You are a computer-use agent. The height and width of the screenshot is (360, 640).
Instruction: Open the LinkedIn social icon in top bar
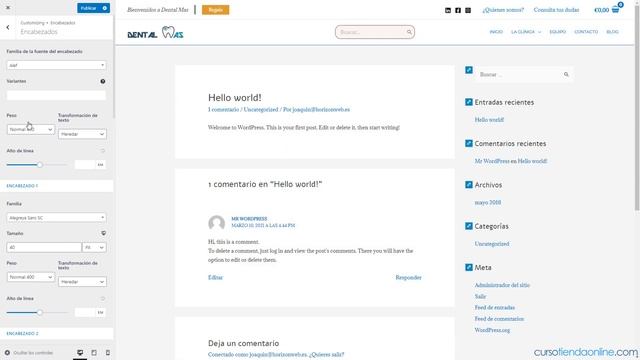pyautogui.click(x=448, y=10)
